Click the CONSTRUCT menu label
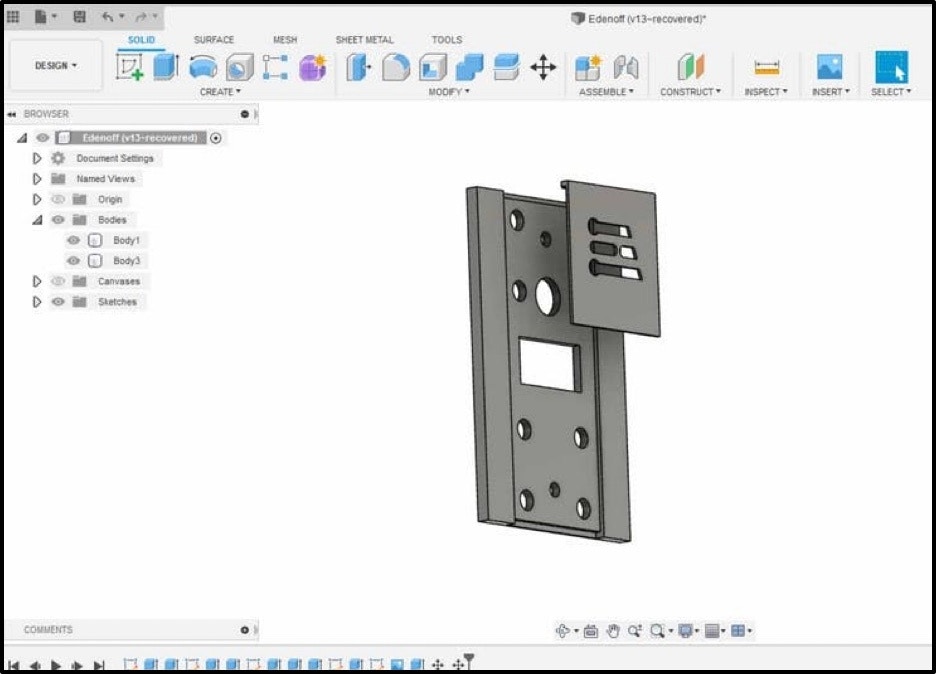 [x=690, y=92]
